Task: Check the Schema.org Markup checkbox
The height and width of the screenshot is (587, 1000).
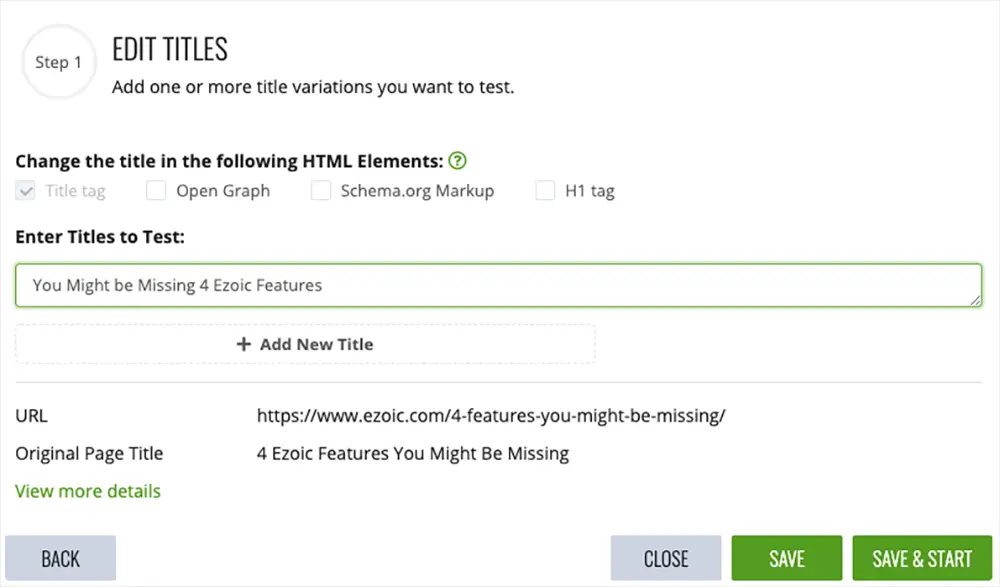Action: pos(321,191)
